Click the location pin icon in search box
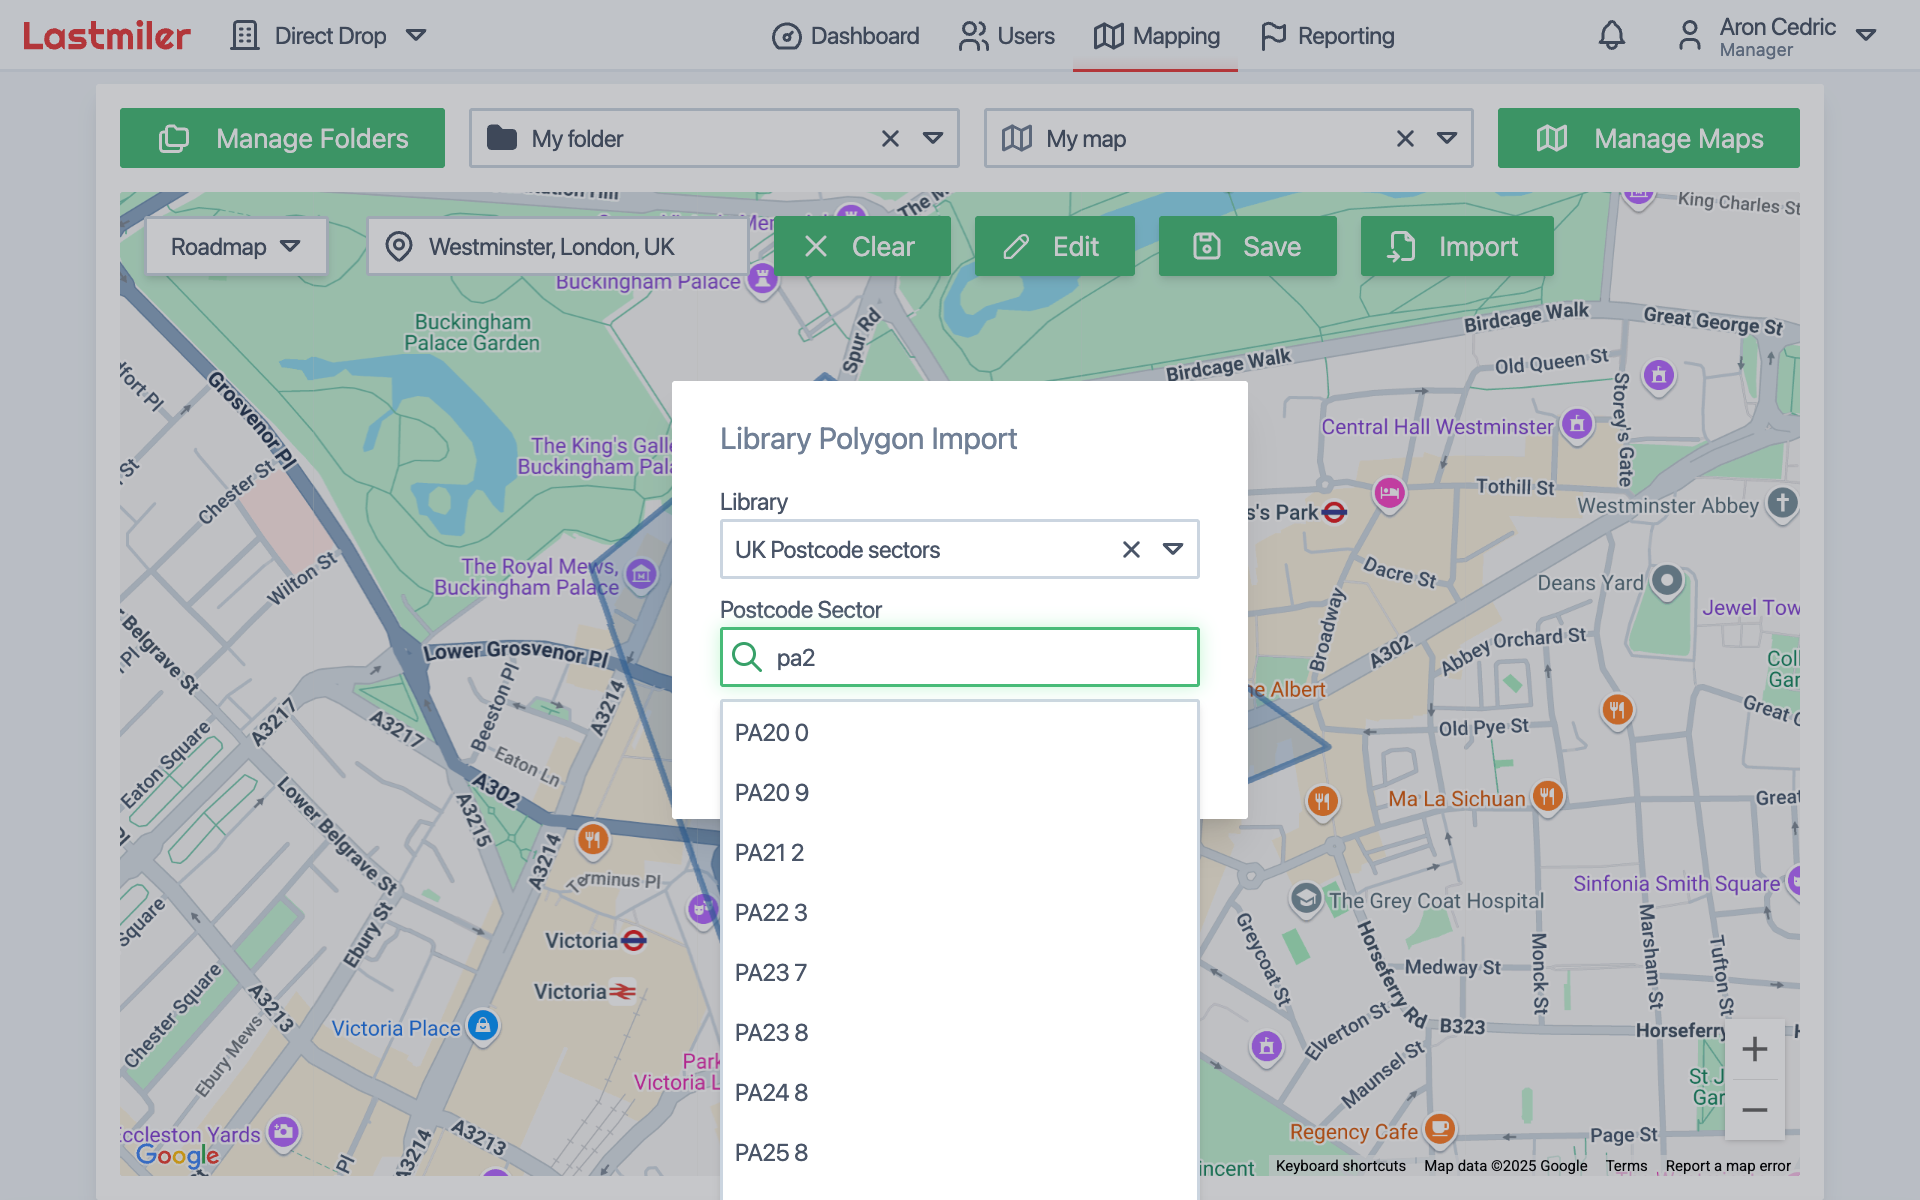The width and height of the screenshot is (1920, 1200). (399, 246)
